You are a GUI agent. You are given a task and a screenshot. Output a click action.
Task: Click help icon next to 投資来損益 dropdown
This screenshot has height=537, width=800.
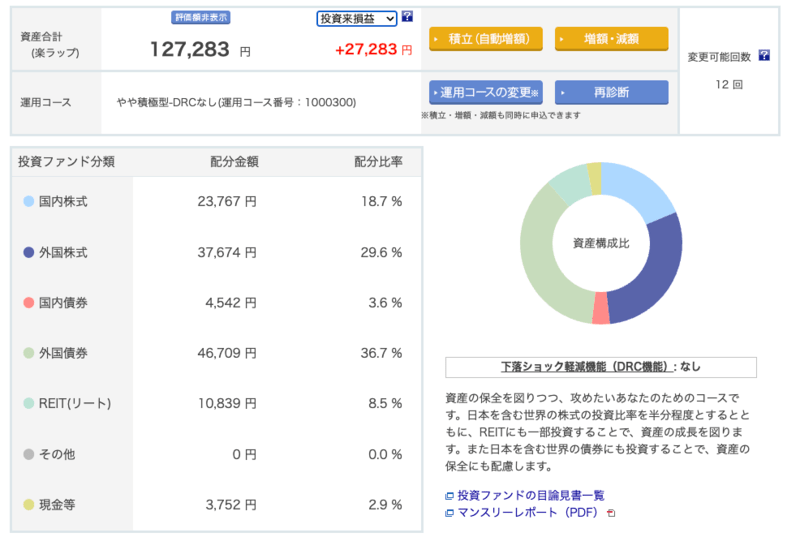pos(407,16)
